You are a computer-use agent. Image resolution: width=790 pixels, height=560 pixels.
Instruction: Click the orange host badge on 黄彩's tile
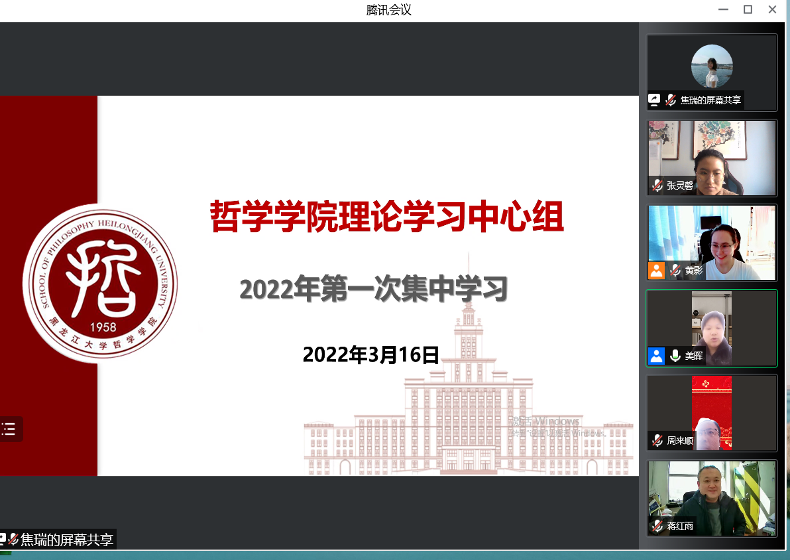click(x=656, y=270)
